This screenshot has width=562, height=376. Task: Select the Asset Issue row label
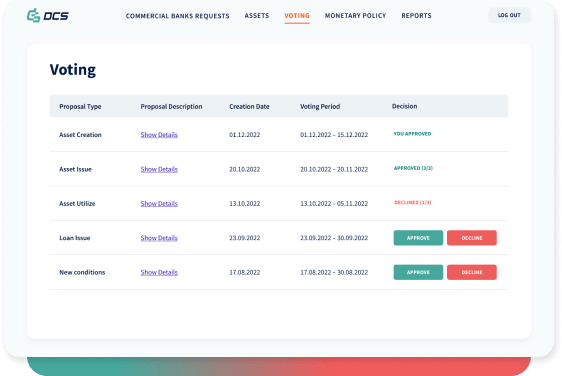click(75, 169)
